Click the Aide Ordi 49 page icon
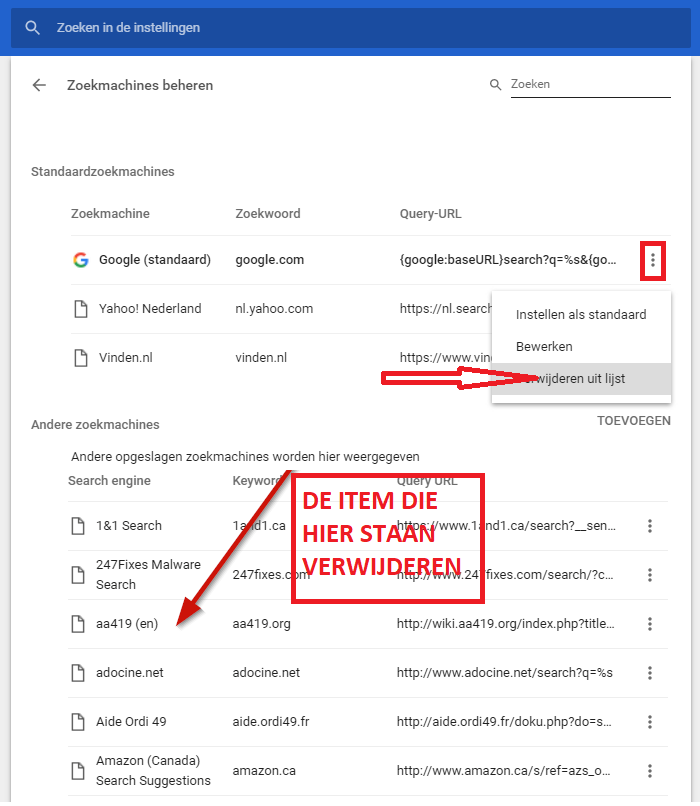This screenshot has width=700, height=806. [x=78, y=722]
